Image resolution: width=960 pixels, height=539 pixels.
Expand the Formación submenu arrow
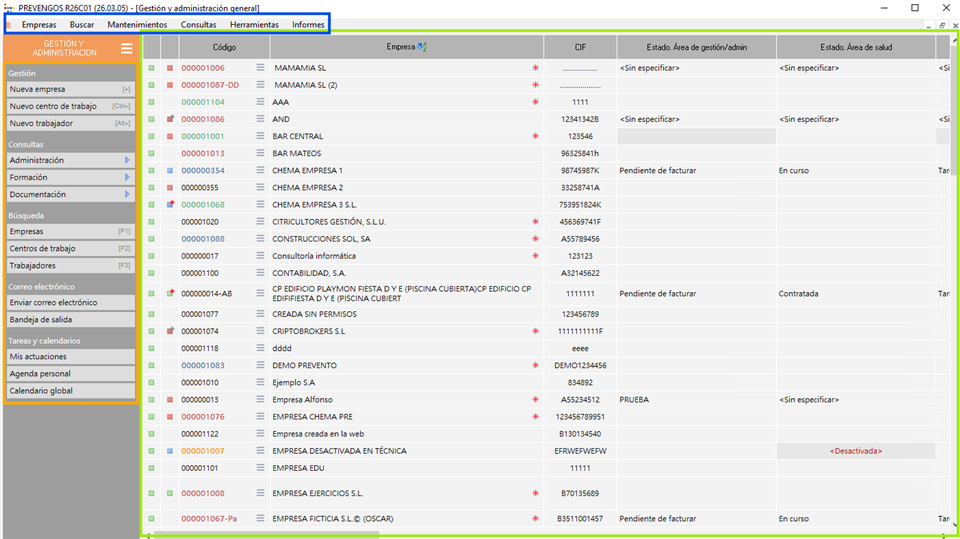pyautogui.click(x=127, y=177)
